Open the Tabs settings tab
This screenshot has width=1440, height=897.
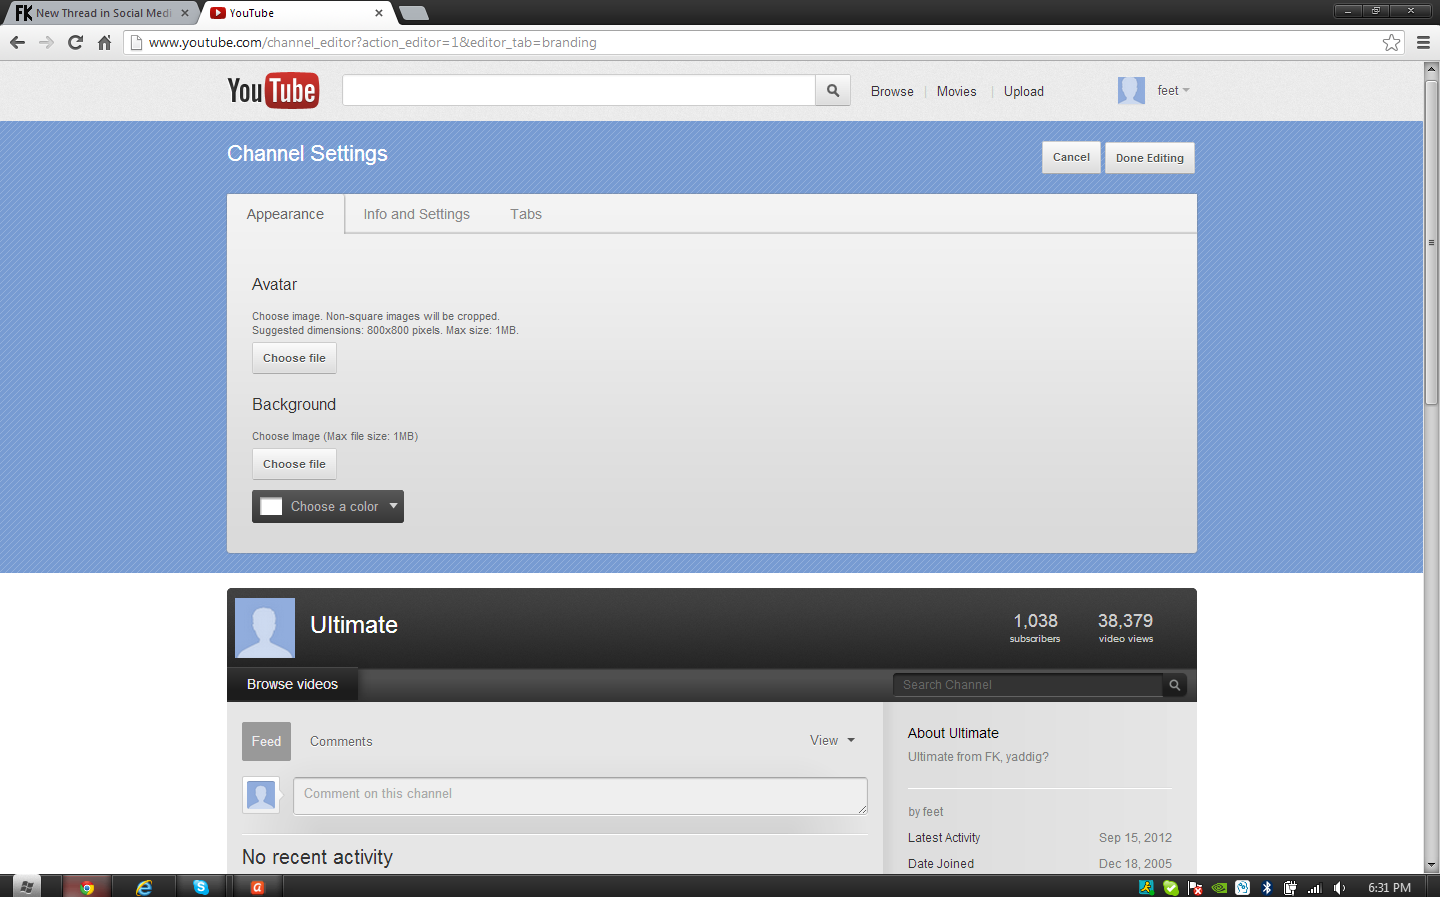pos(526,214)
